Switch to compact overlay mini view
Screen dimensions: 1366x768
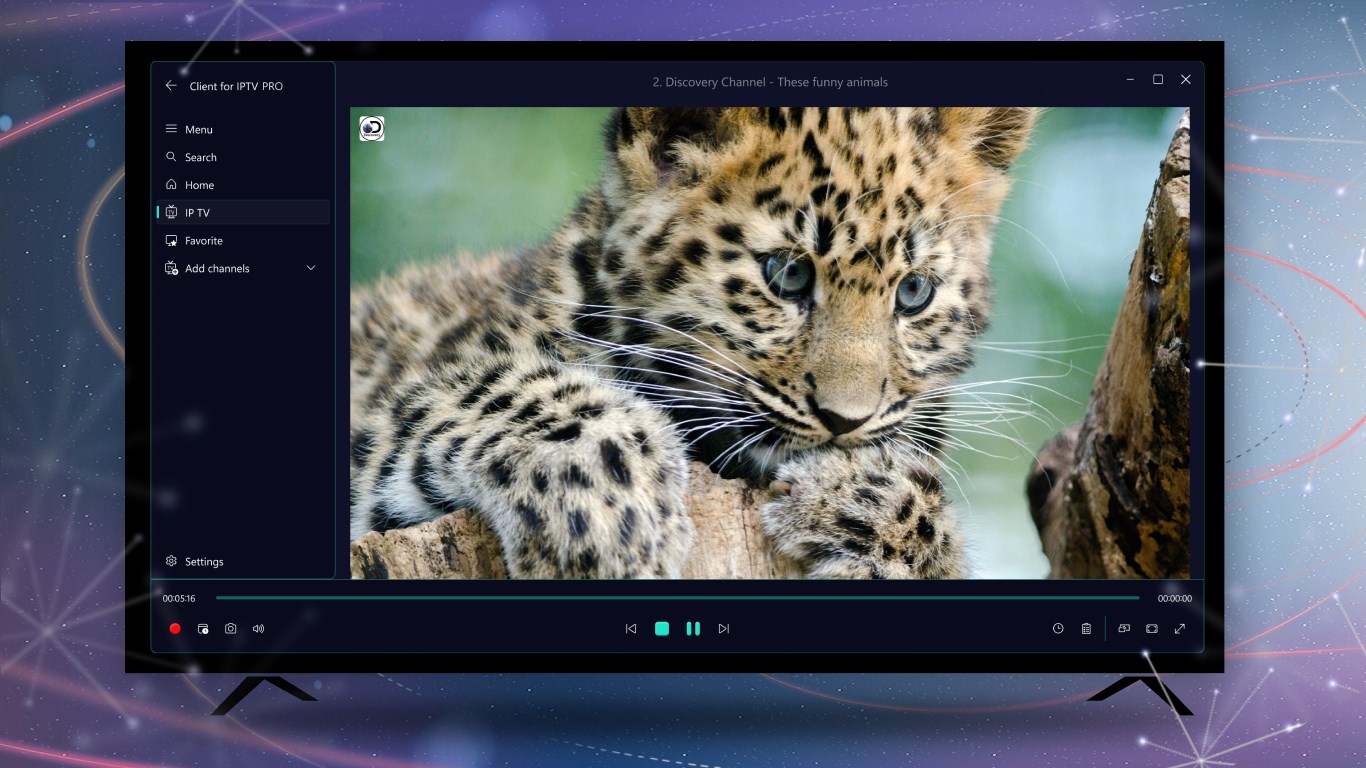tap(1124, 629)
